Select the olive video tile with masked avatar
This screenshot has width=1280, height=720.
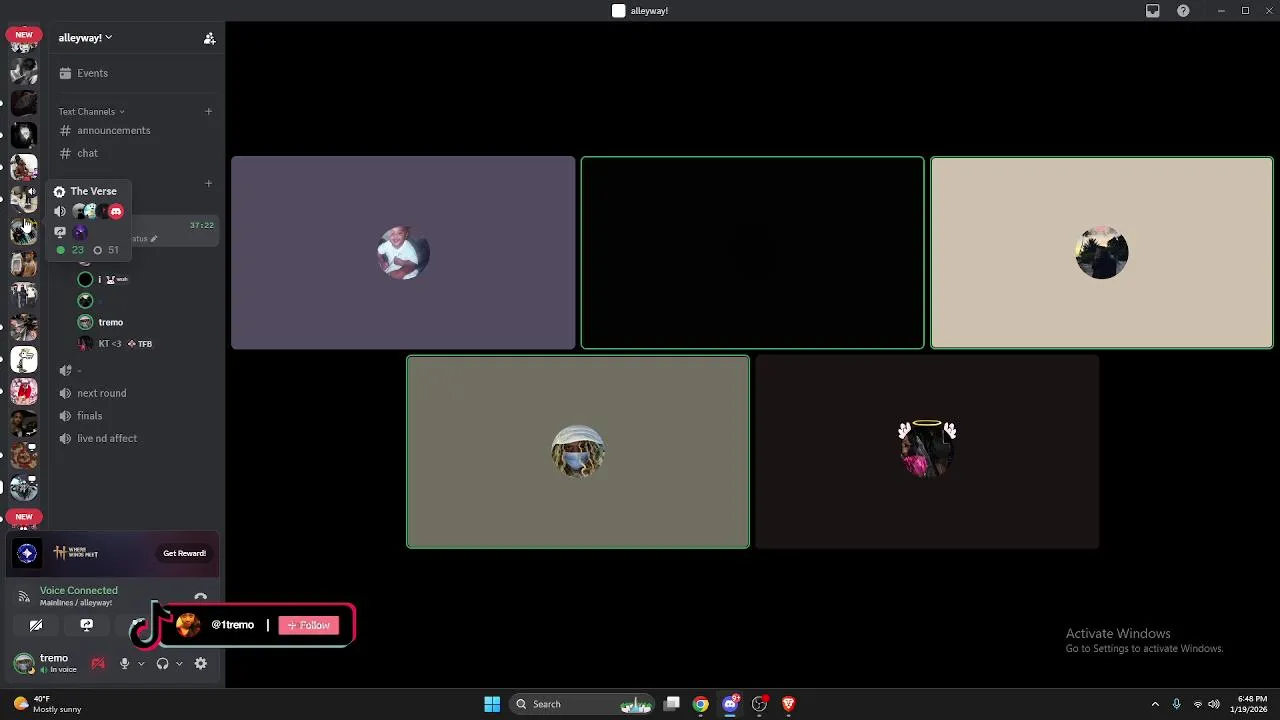click(x=578, y=452)
